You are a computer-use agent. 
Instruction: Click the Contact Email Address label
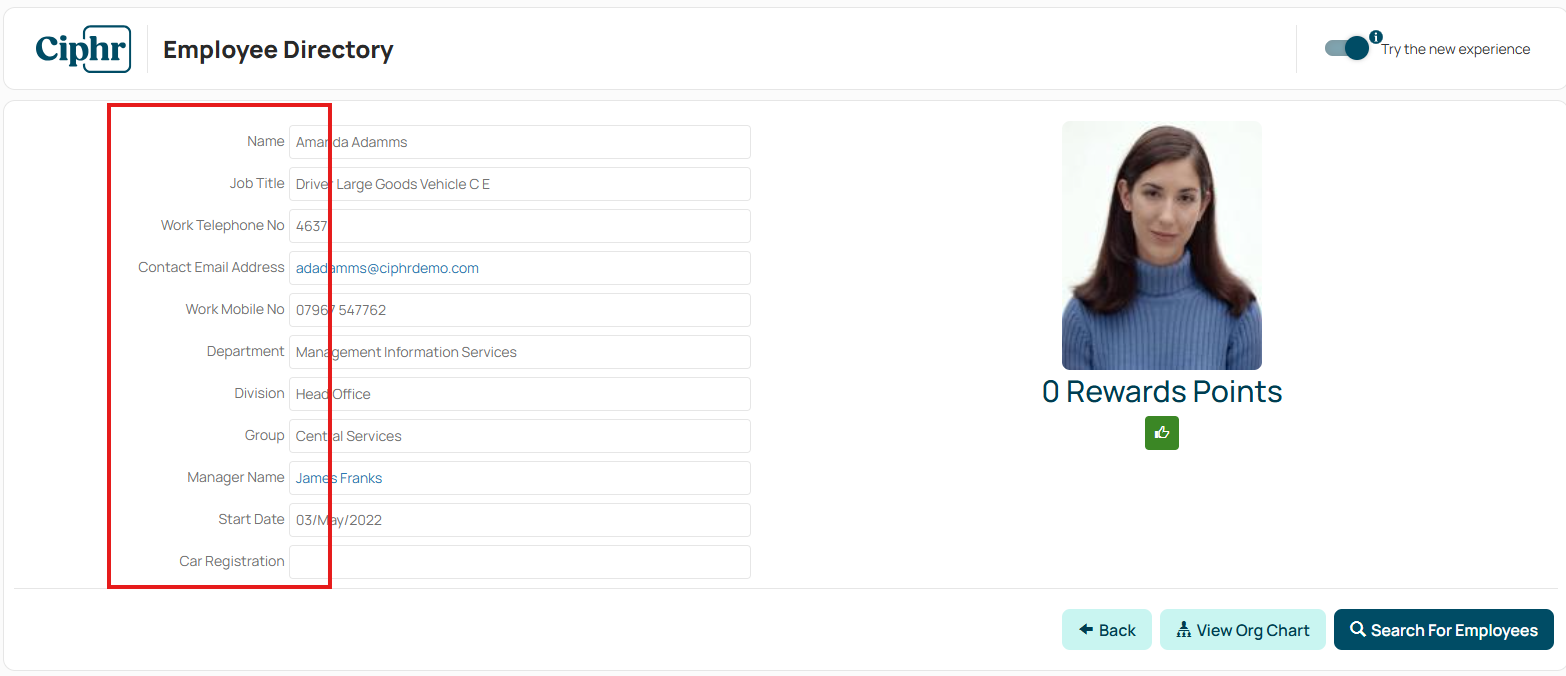211,267
